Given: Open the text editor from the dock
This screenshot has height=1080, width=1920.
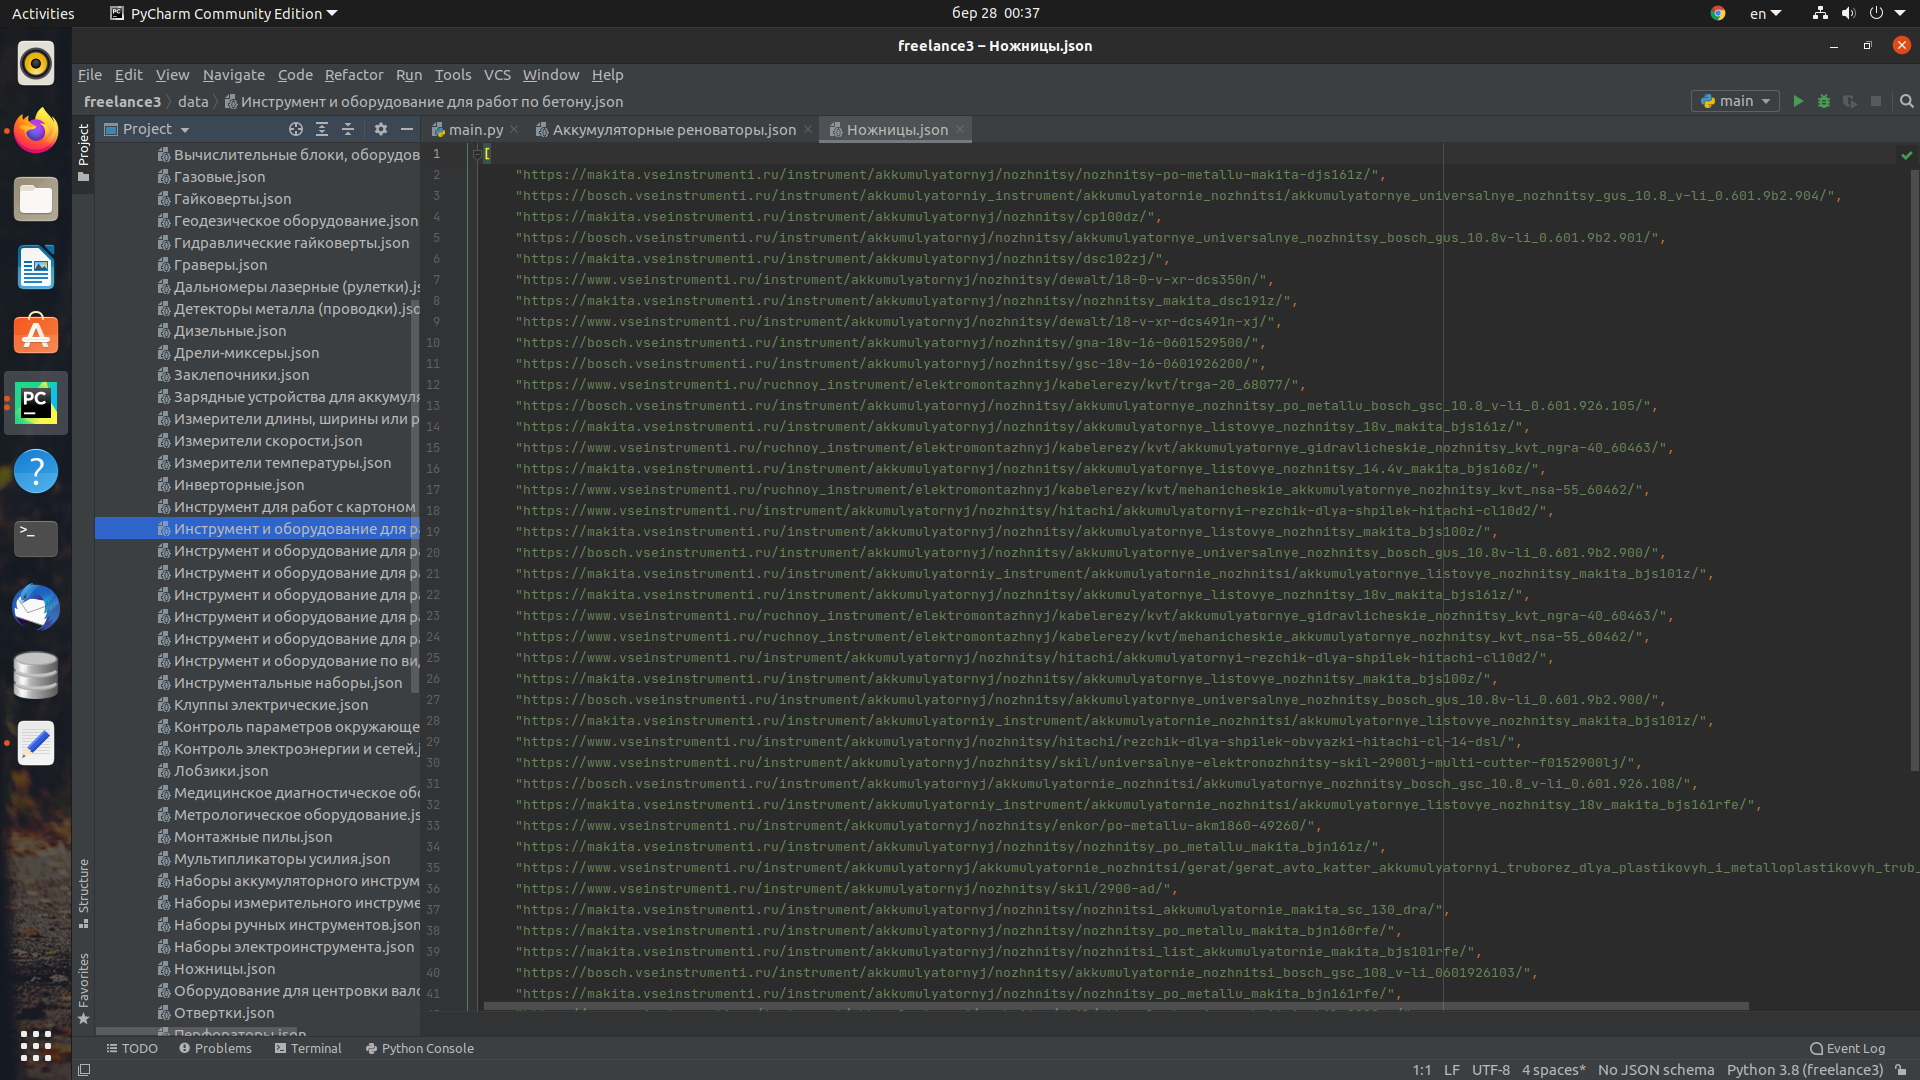Looking at the screenshot, I should 36,743.
